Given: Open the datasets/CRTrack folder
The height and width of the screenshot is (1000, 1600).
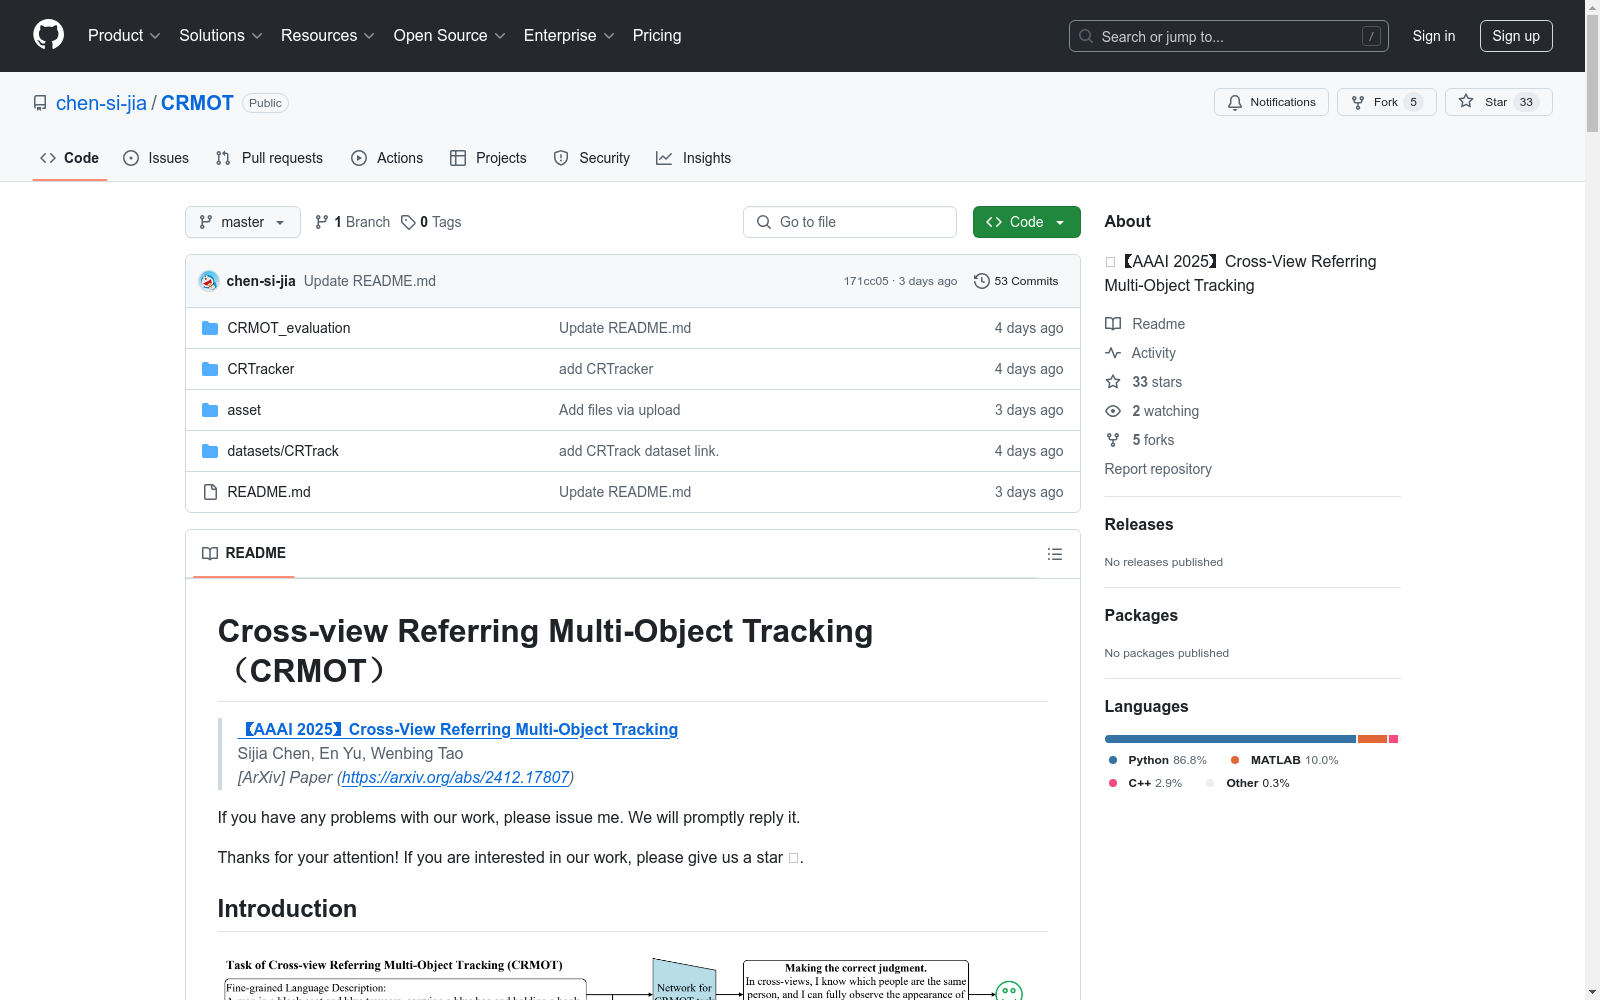Looking at the screenshot, I should pyautogui.click(x=283, y=451).
